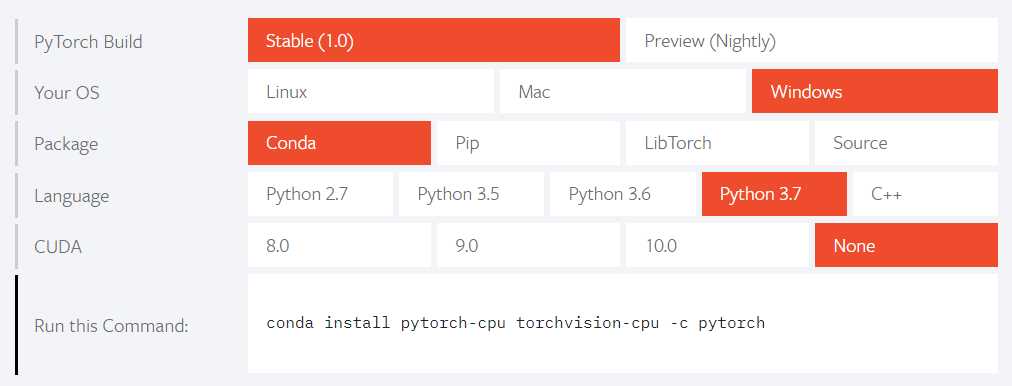Select C++ as the language
The height and width of the screenshot is (386, 1012).
(926, 194)
